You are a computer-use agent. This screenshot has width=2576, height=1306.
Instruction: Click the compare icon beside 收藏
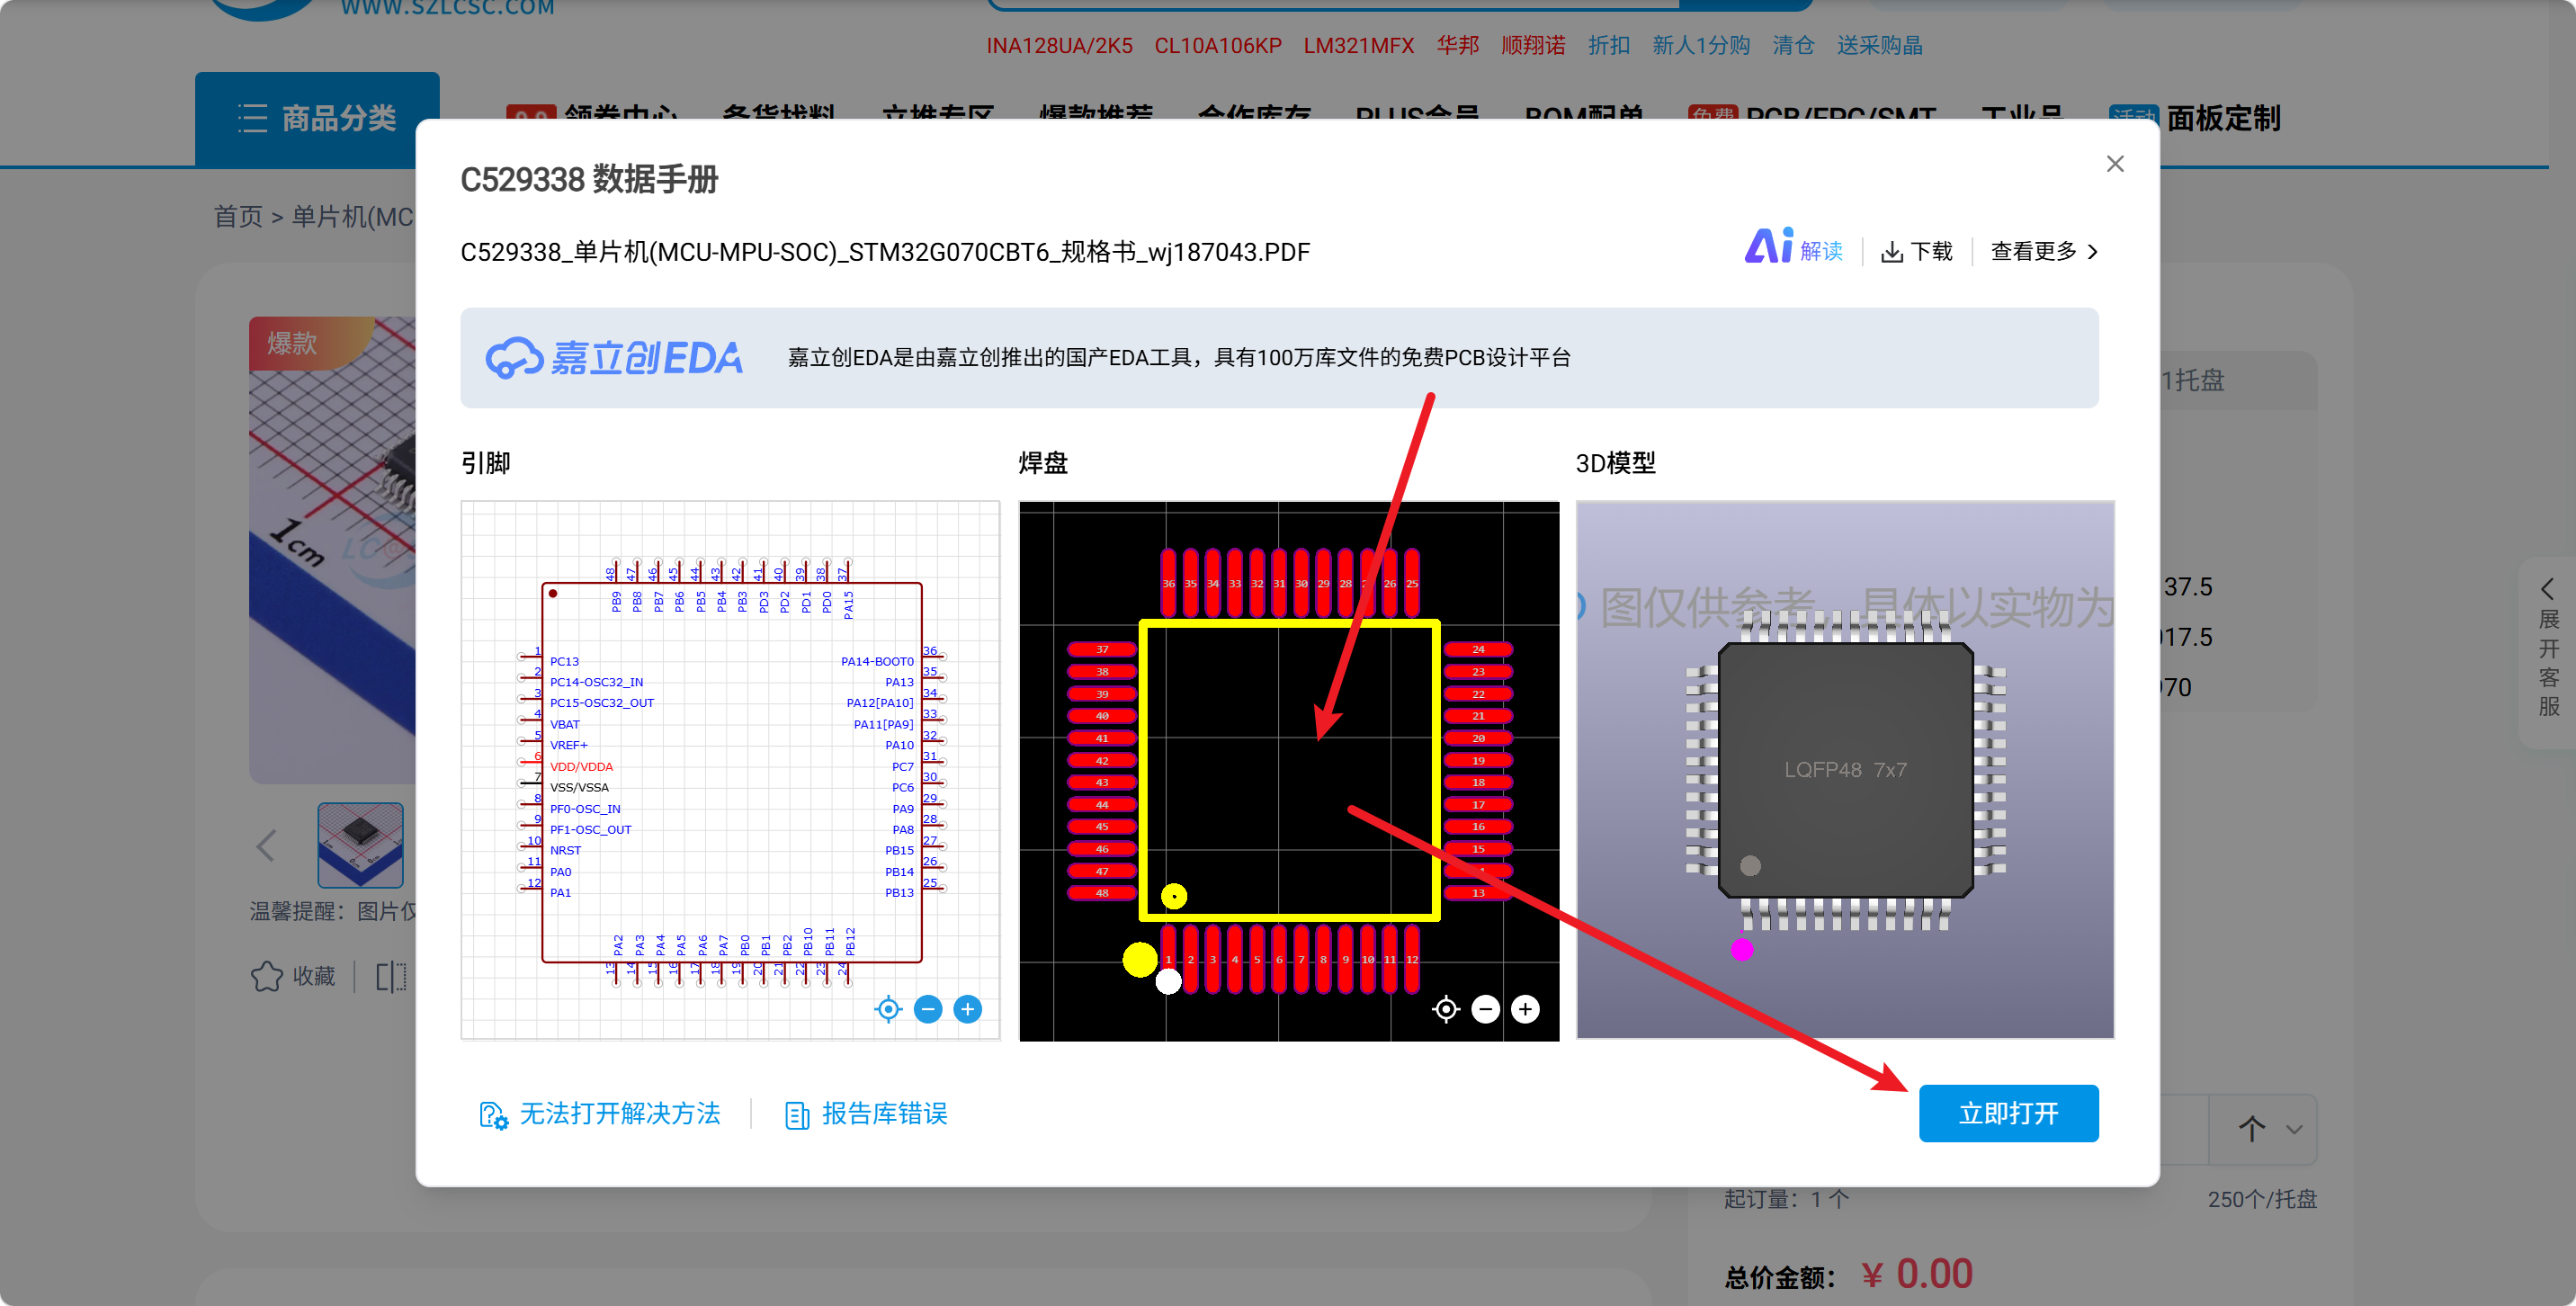click(x=391, y=976)
